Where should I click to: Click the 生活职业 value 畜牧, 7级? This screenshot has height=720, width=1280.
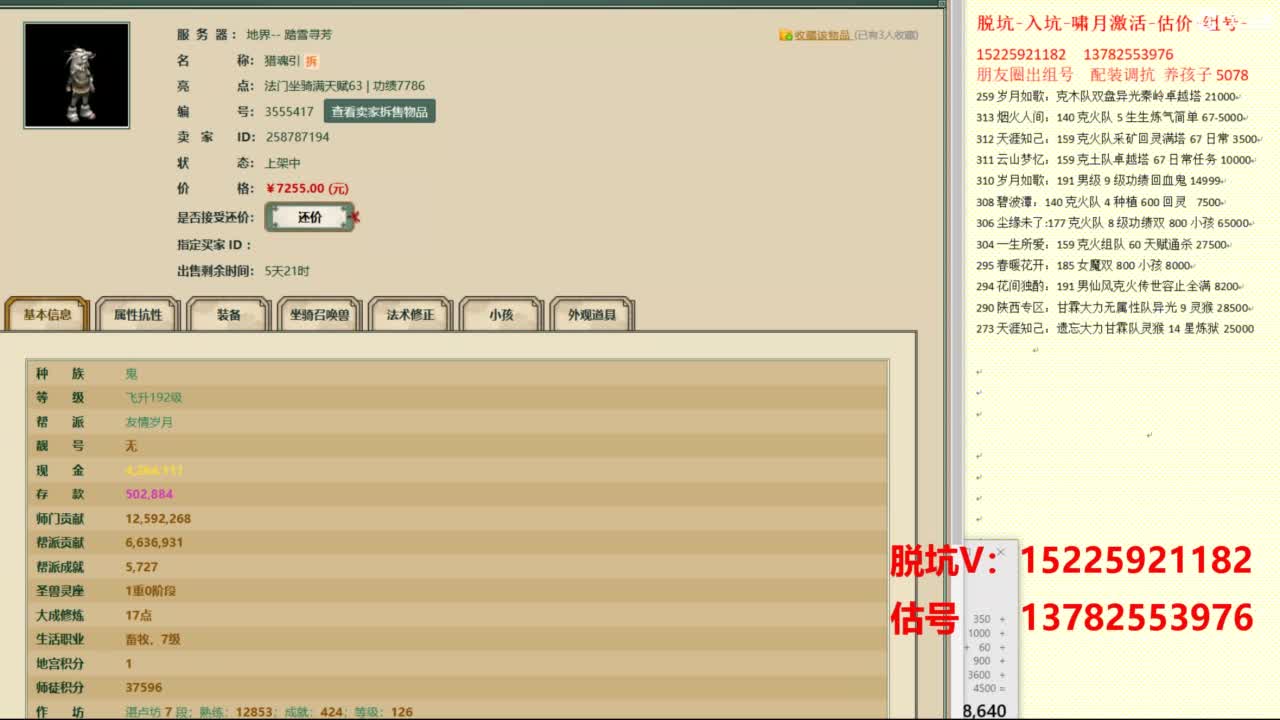(153, 639)
